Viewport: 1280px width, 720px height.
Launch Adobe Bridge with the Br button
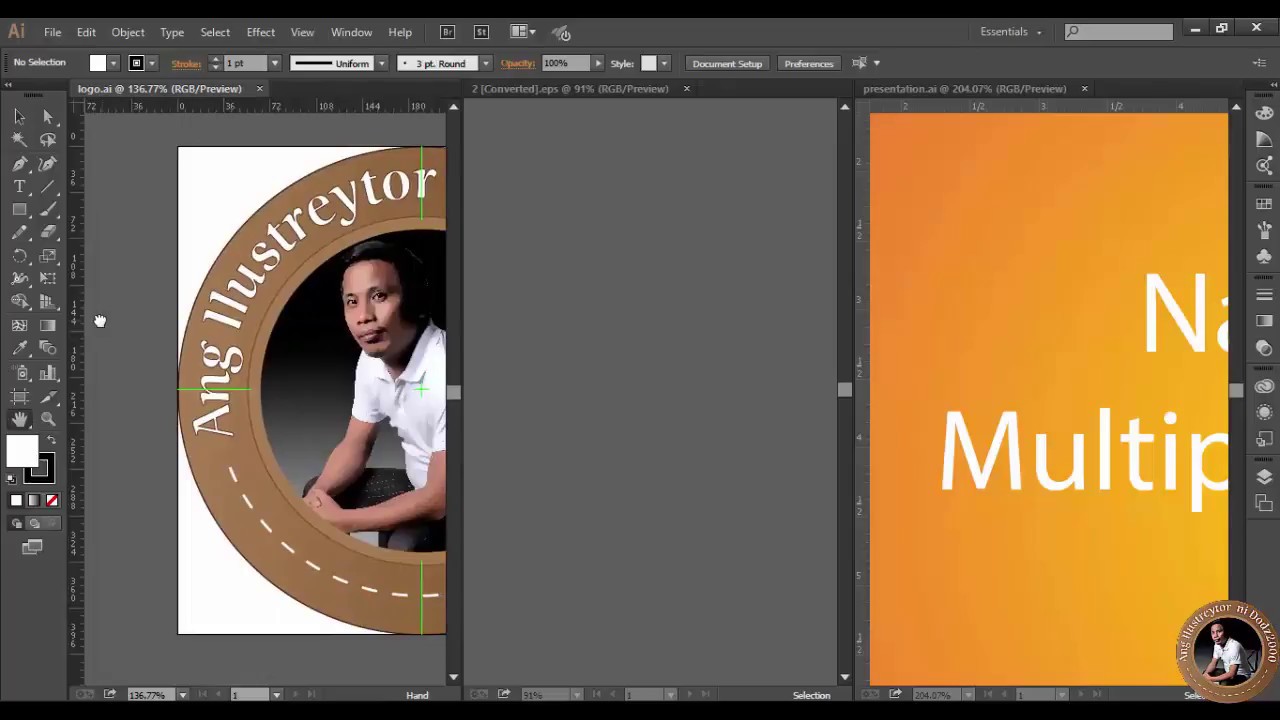pyautogui.click(x=448, y=32)
